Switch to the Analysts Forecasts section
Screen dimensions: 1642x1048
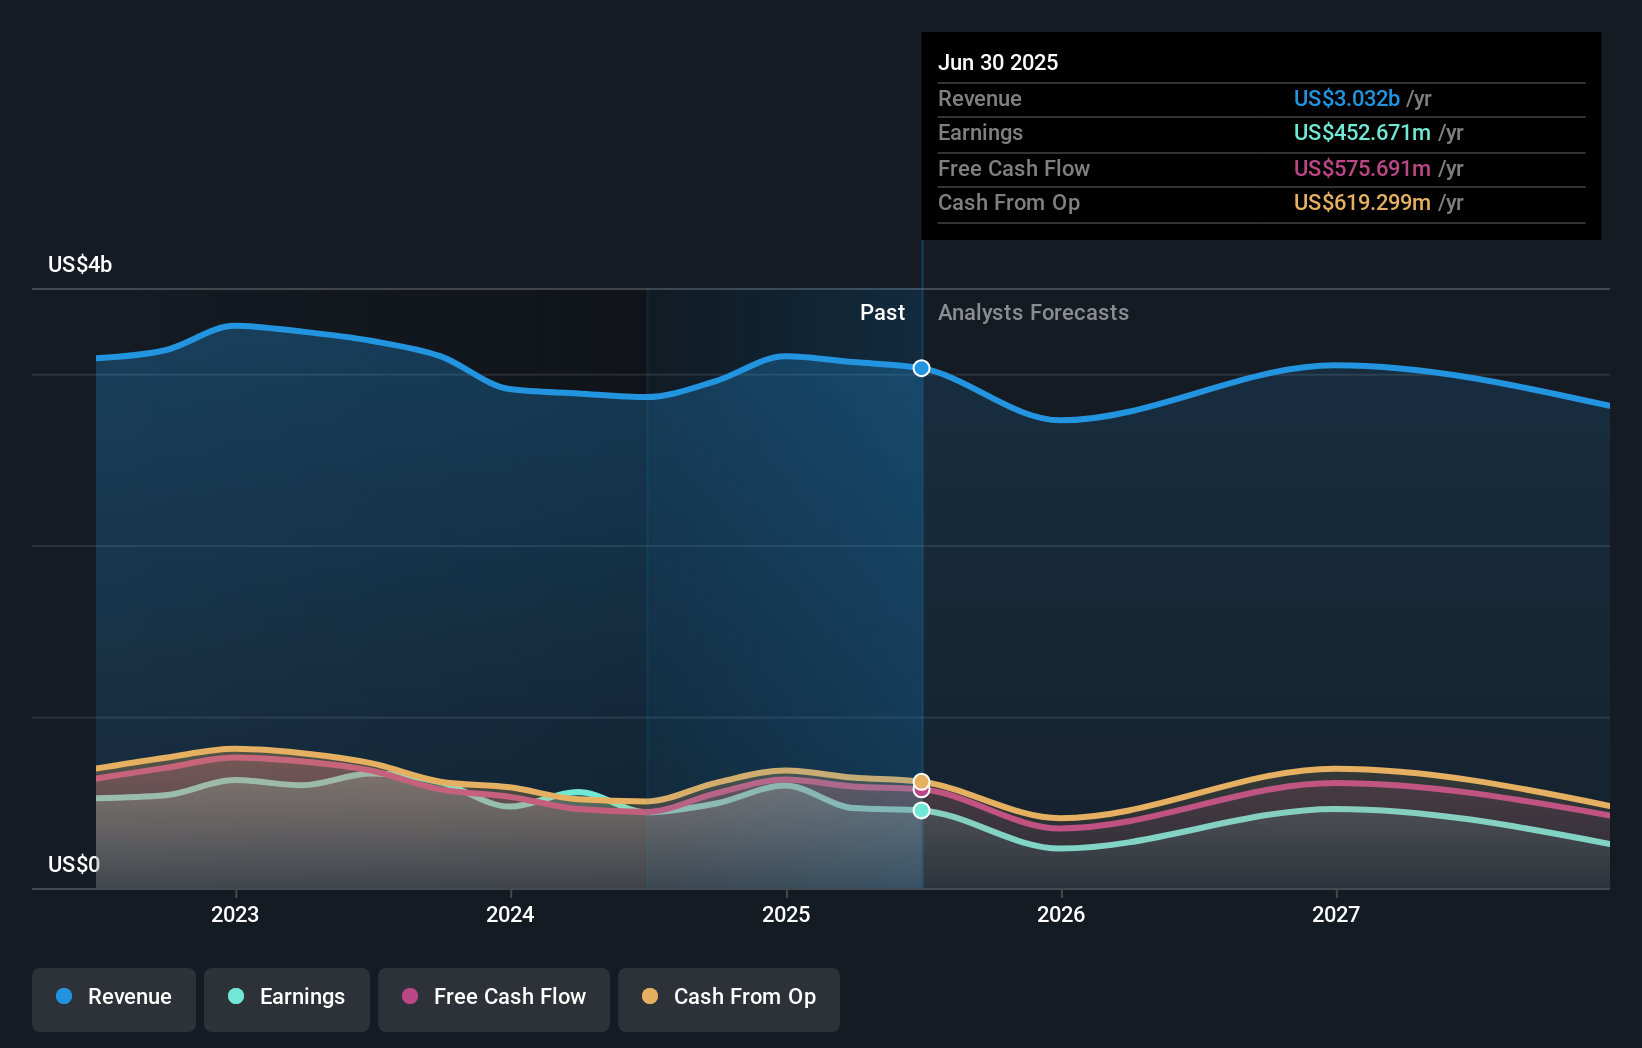pyautogui.click(x=1033, y=312)
